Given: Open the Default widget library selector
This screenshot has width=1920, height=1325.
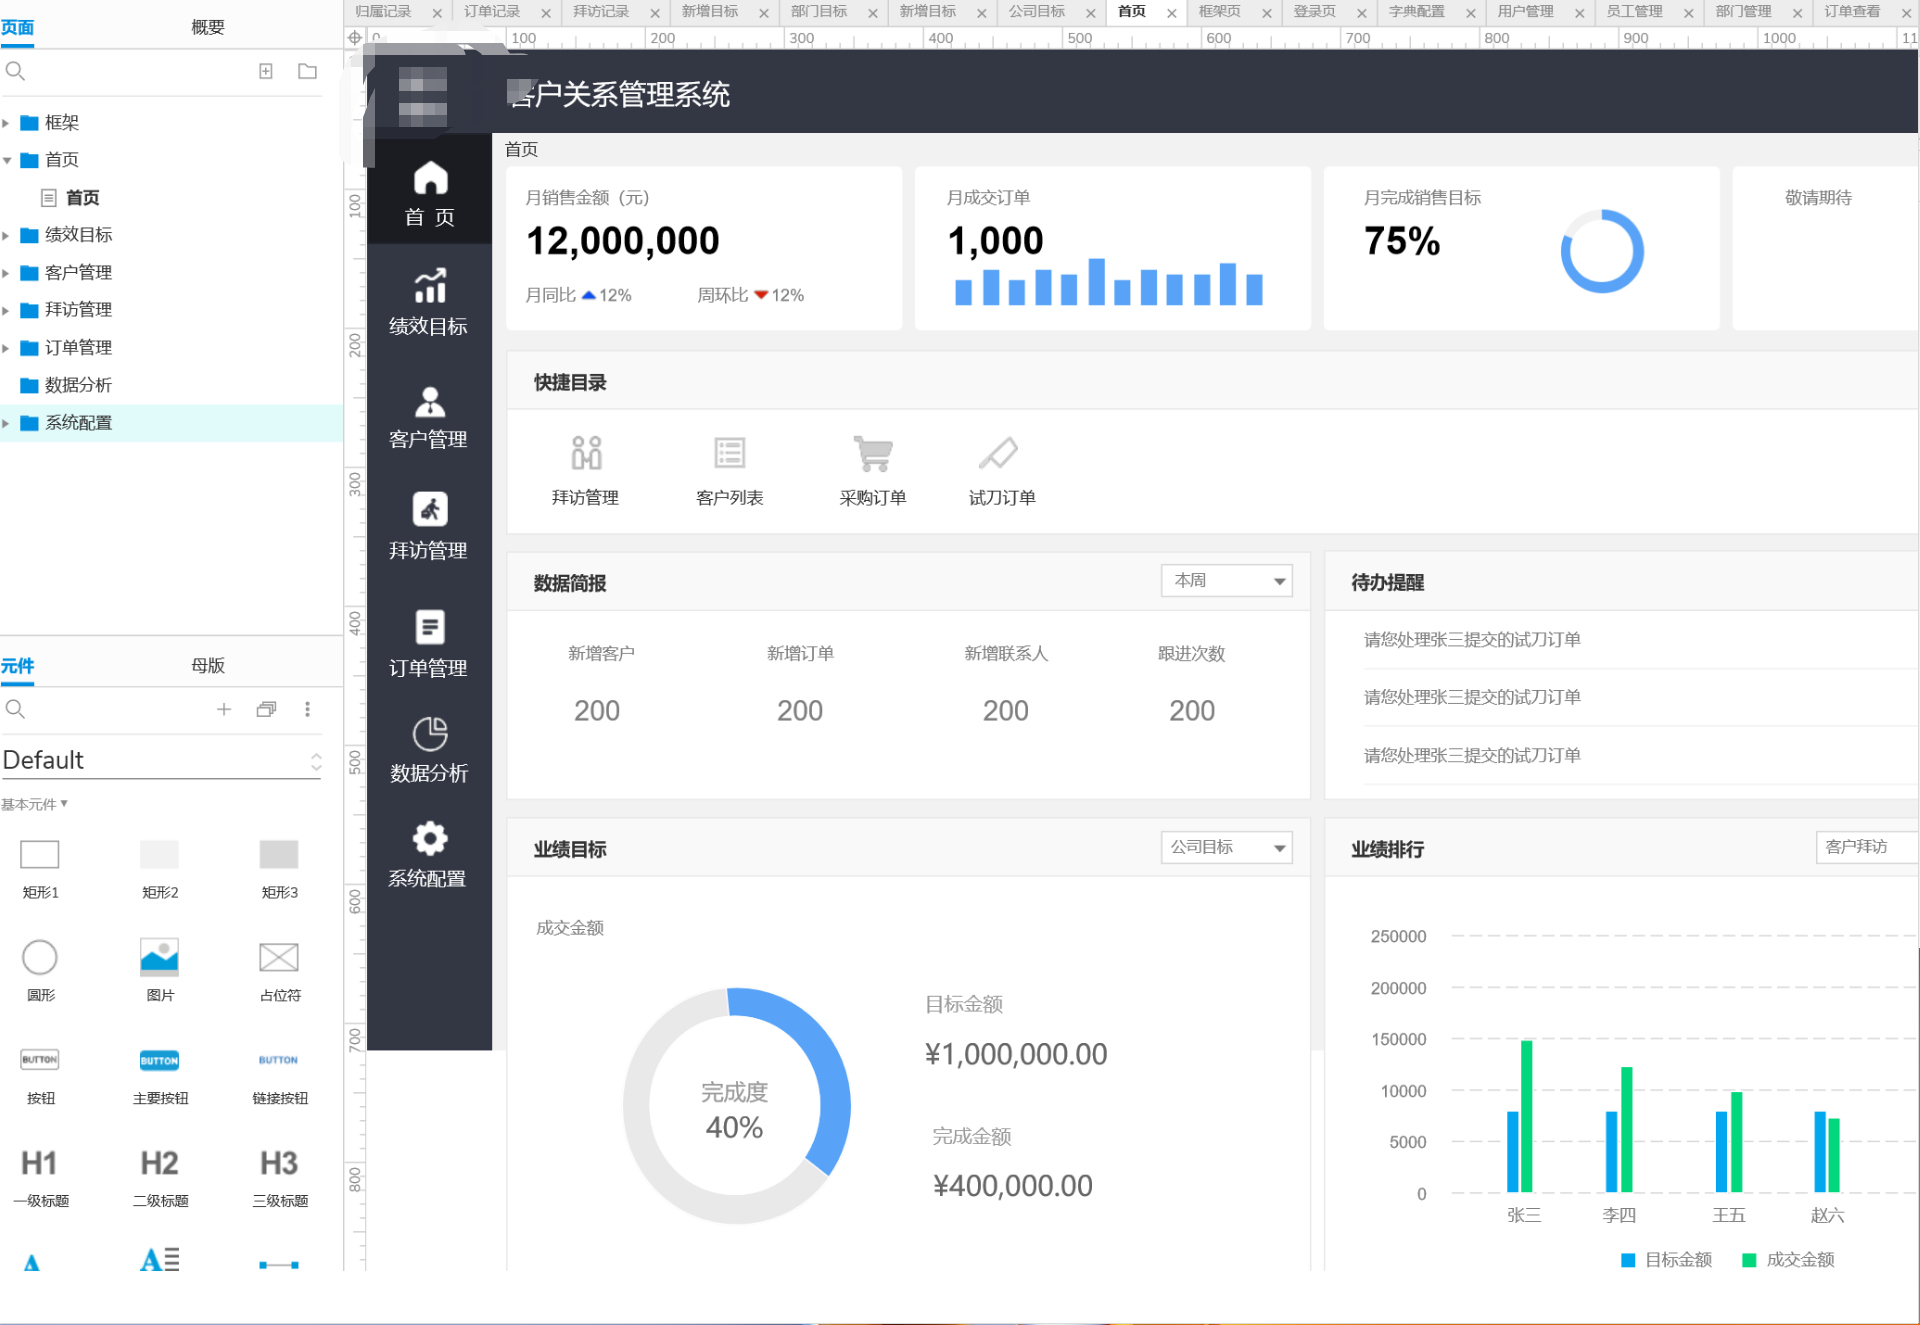Looking at the screenshot, I should 162,760.
